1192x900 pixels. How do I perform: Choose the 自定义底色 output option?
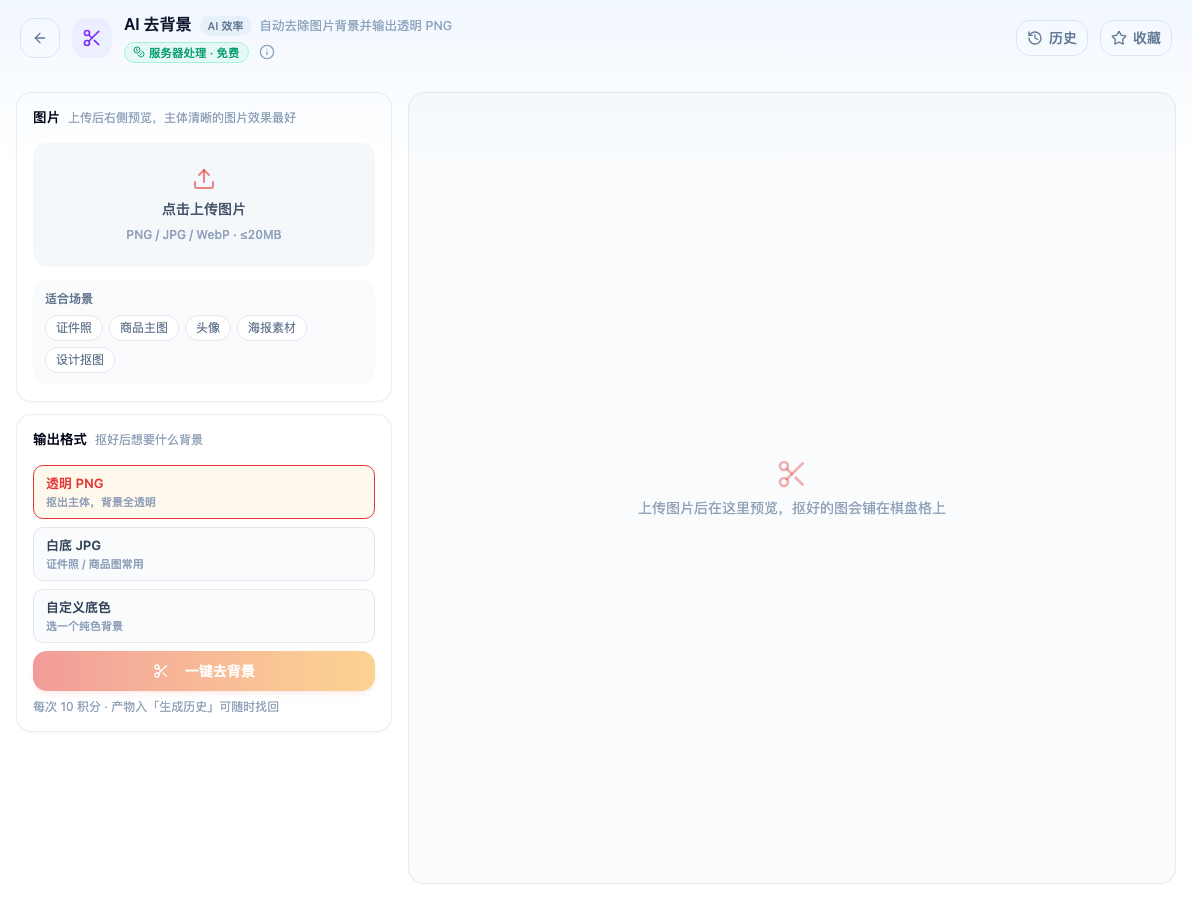click(x=204, y=616)
